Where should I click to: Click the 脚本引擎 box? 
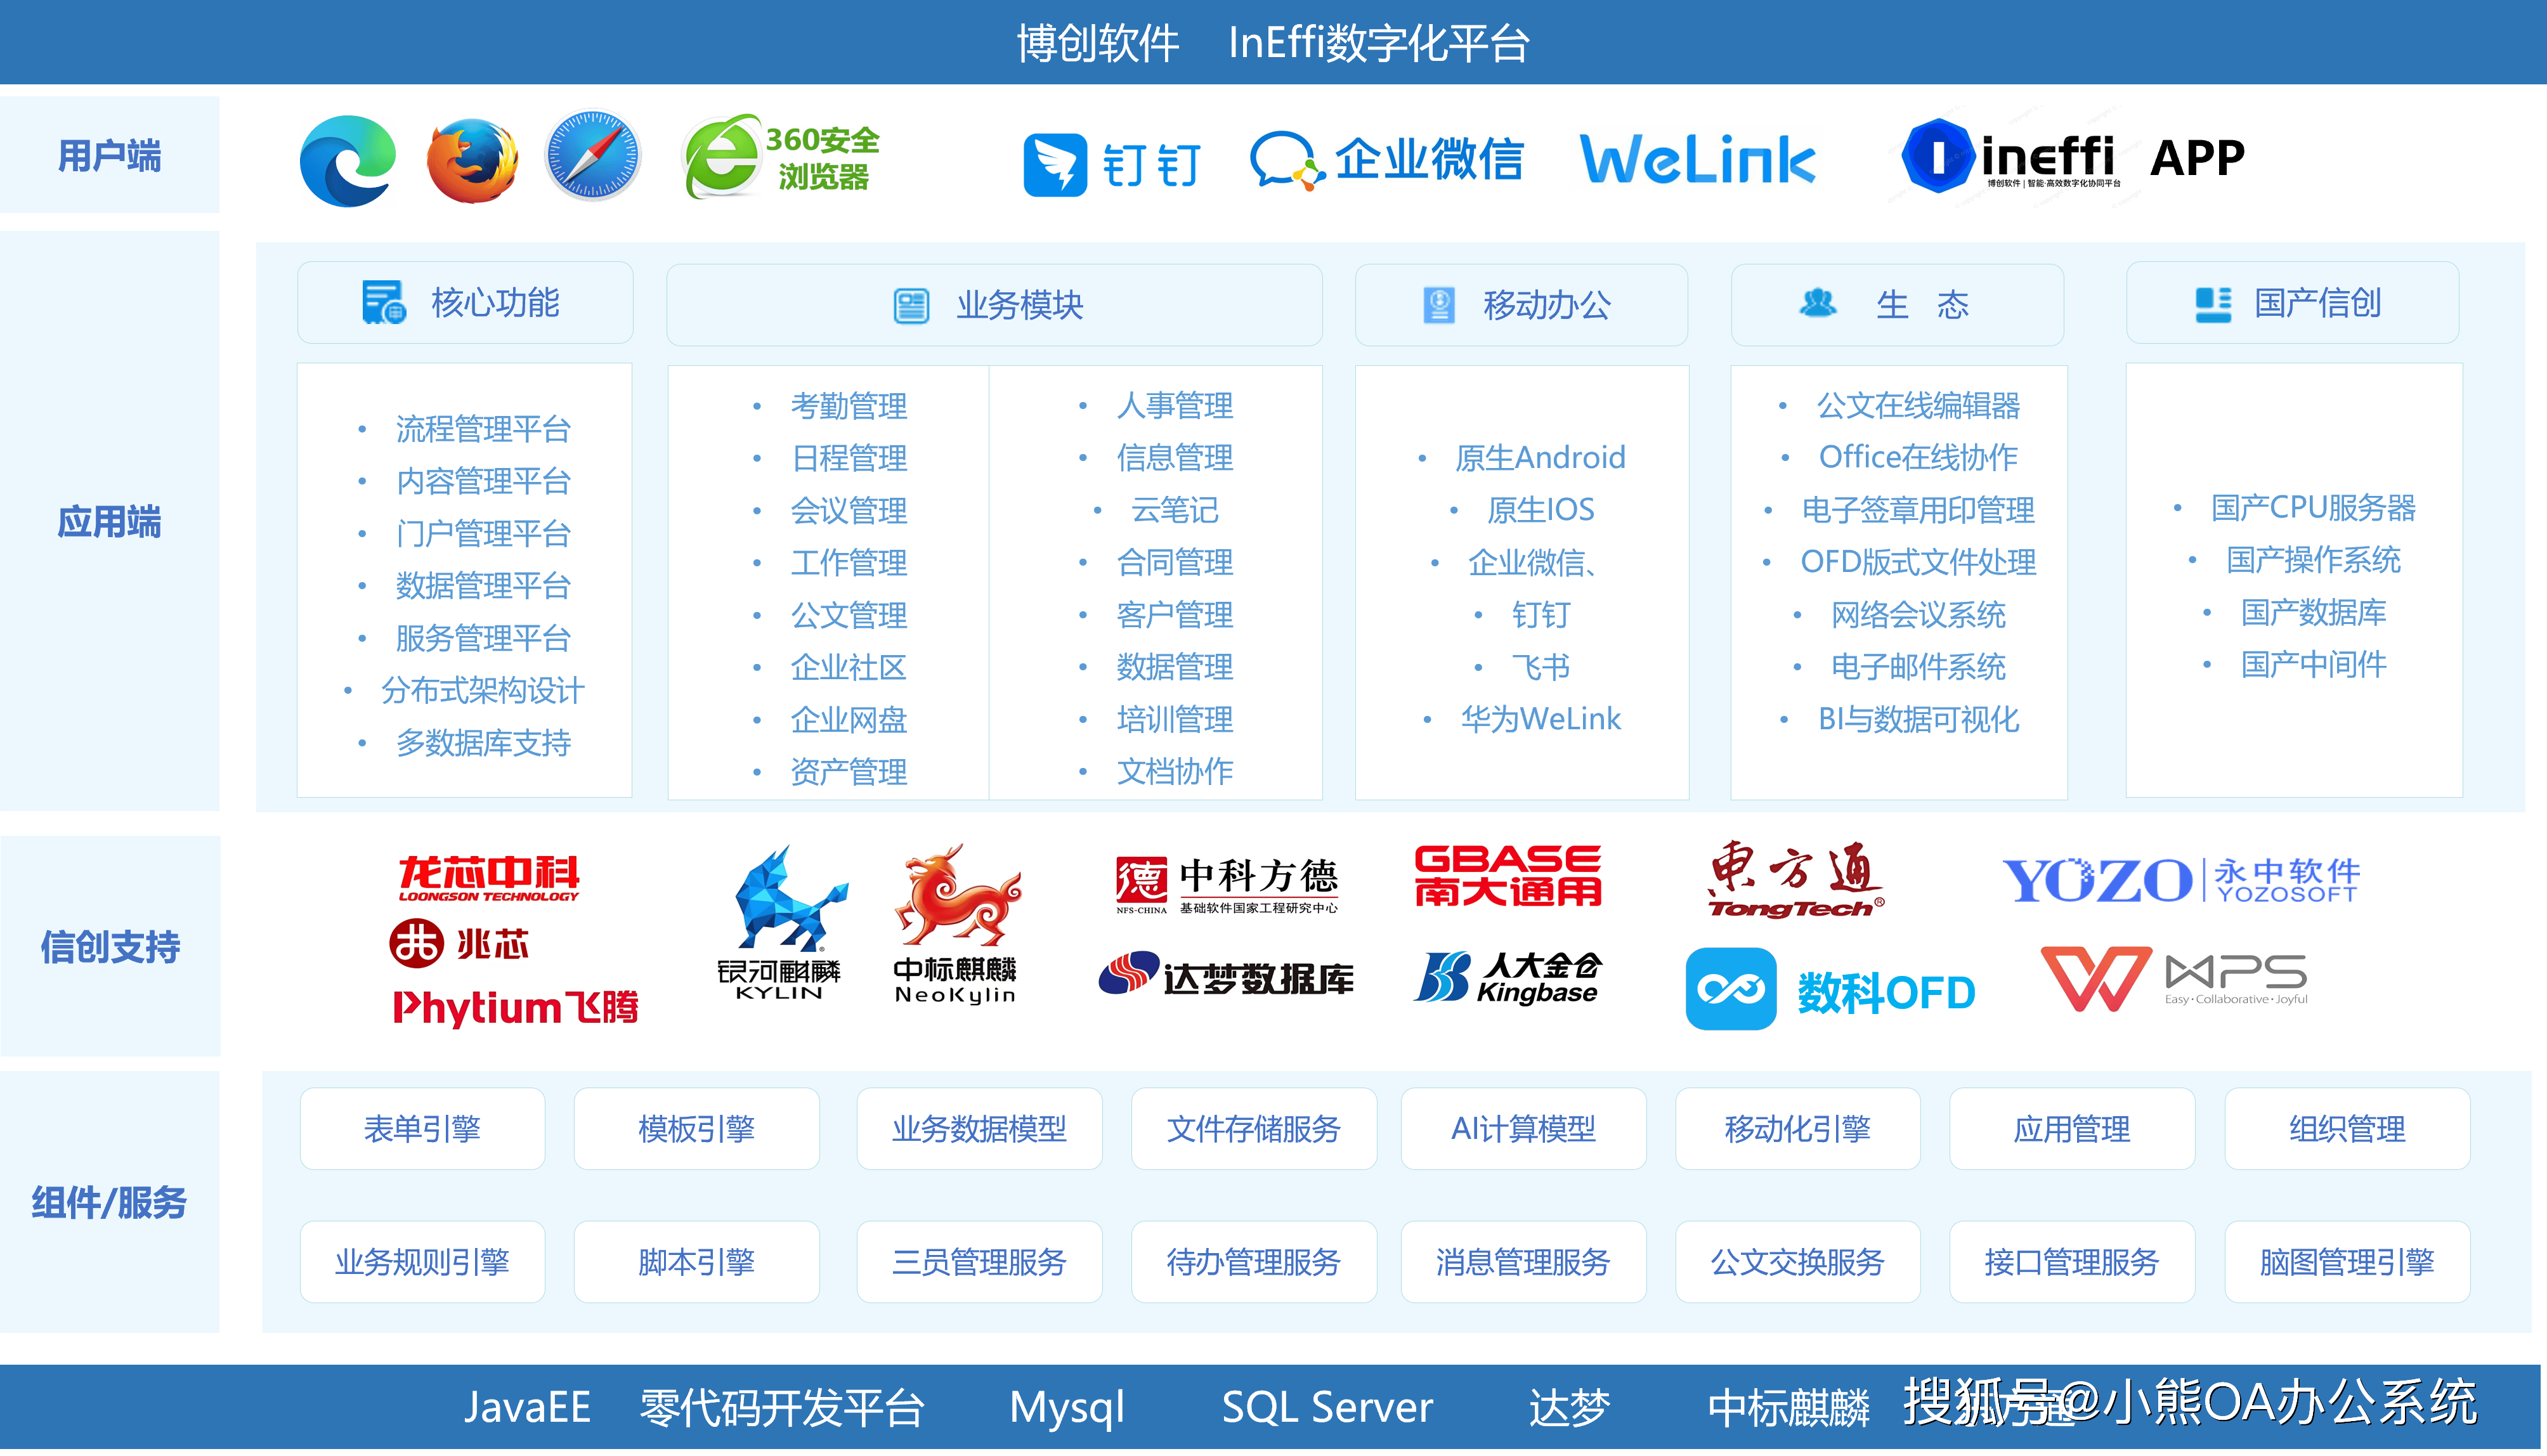[697, 1263]
